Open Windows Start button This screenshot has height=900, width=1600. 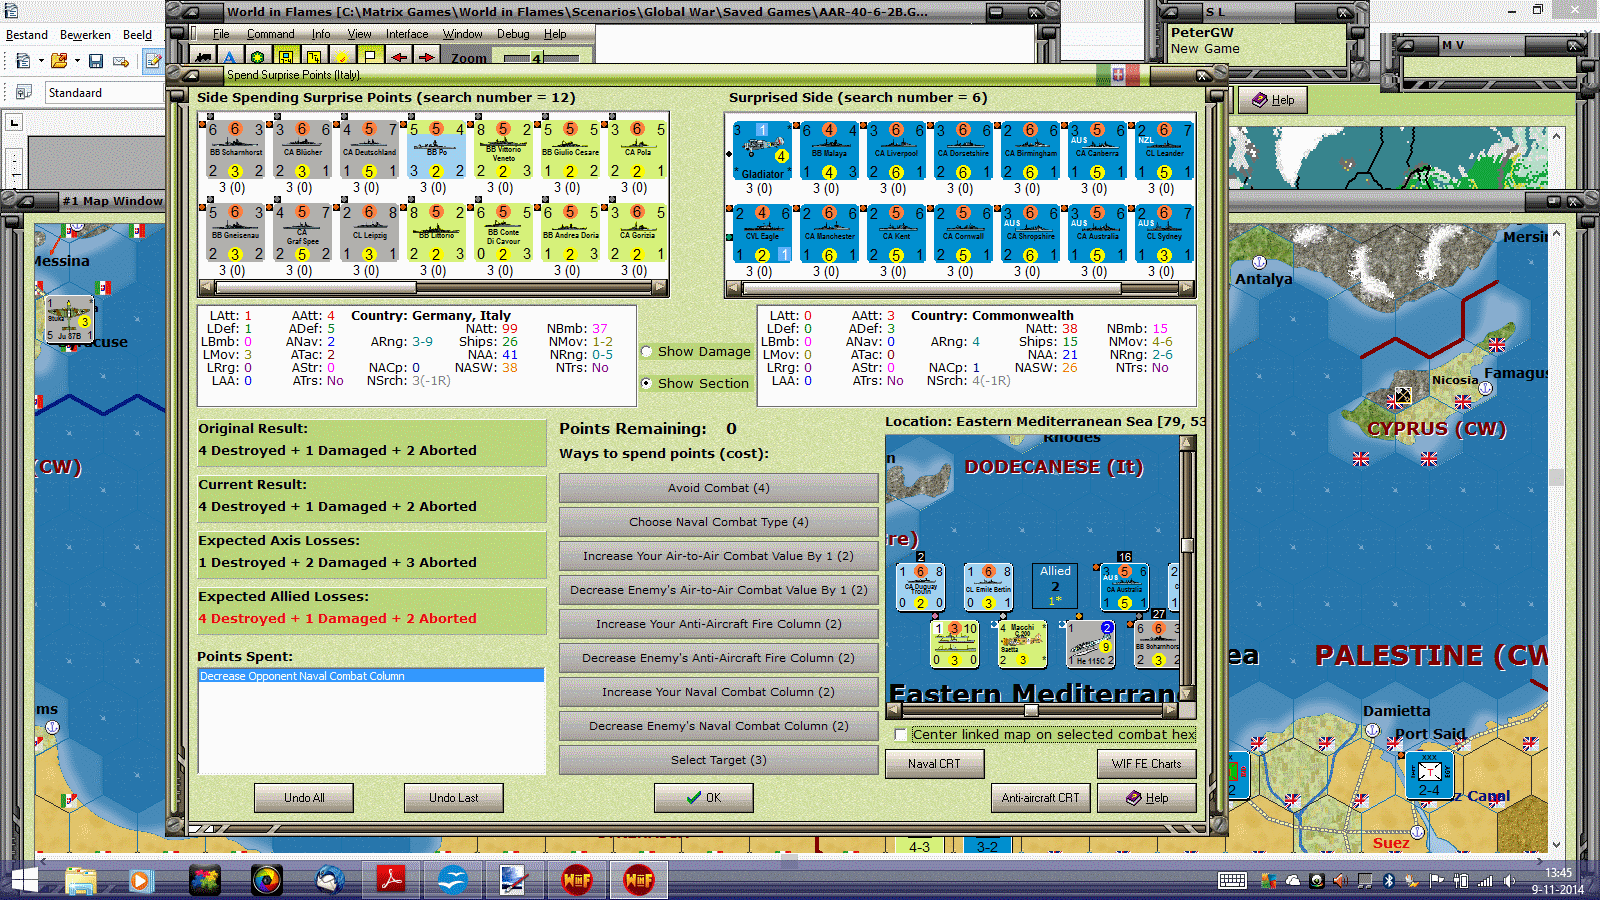[x=24, y=880]
